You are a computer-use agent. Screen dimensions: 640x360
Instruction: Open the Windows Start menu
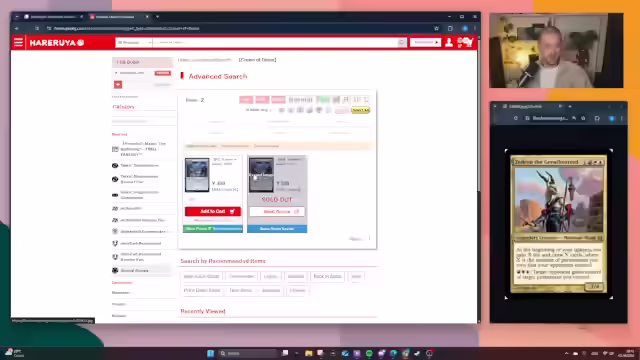(x=211, y=353)
